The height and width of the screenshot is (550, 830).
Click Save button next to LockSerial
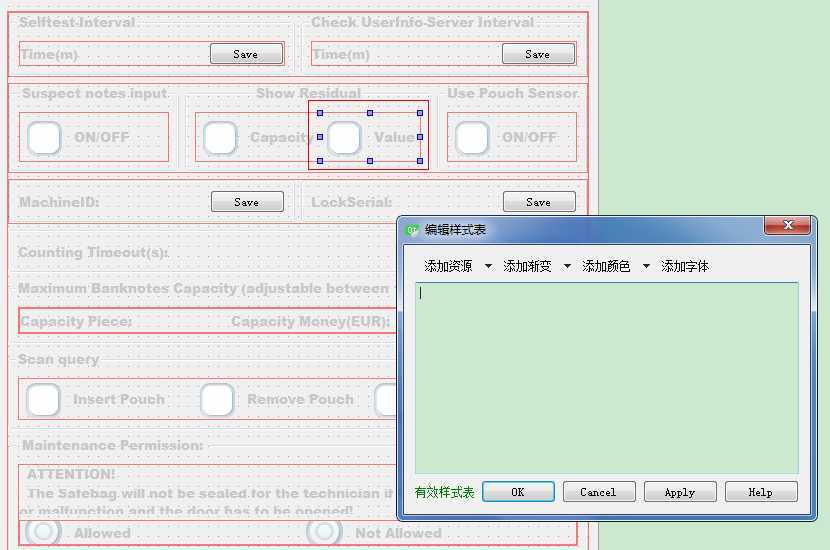(x=539, y=202)
